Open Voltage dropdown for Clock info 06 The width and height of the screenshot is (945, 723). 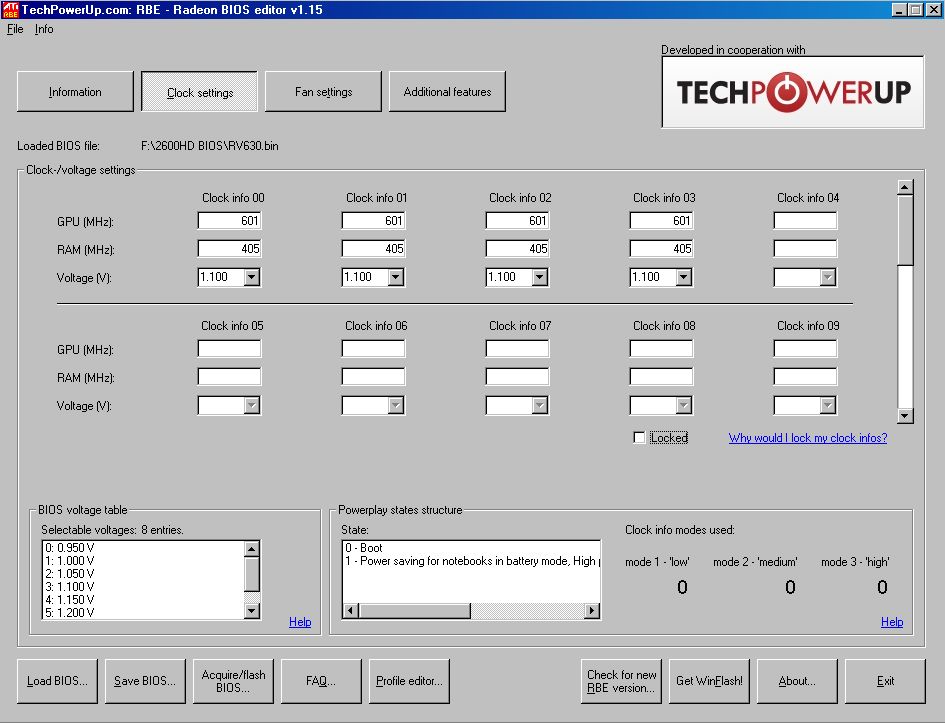point(396,405)
